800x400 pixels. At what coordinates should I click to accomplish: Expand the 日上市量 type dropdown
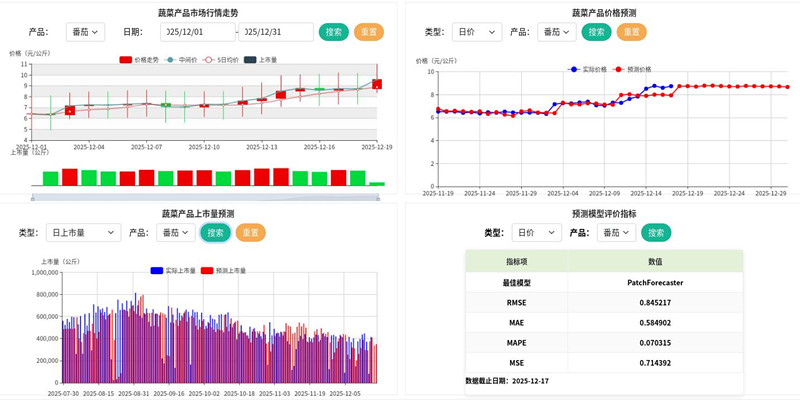83,233
